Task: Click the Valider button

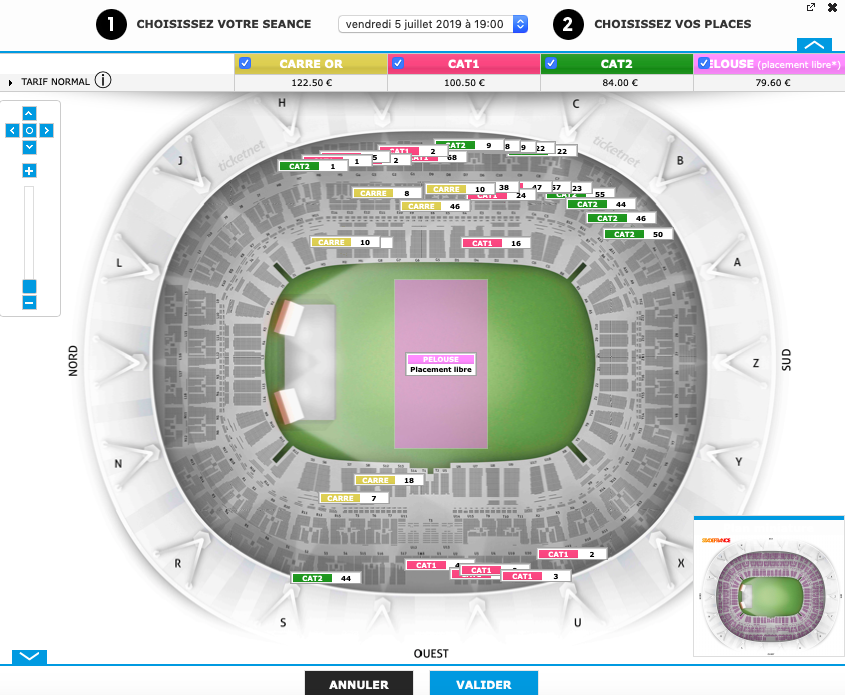Action: click(x=483, y=684)
